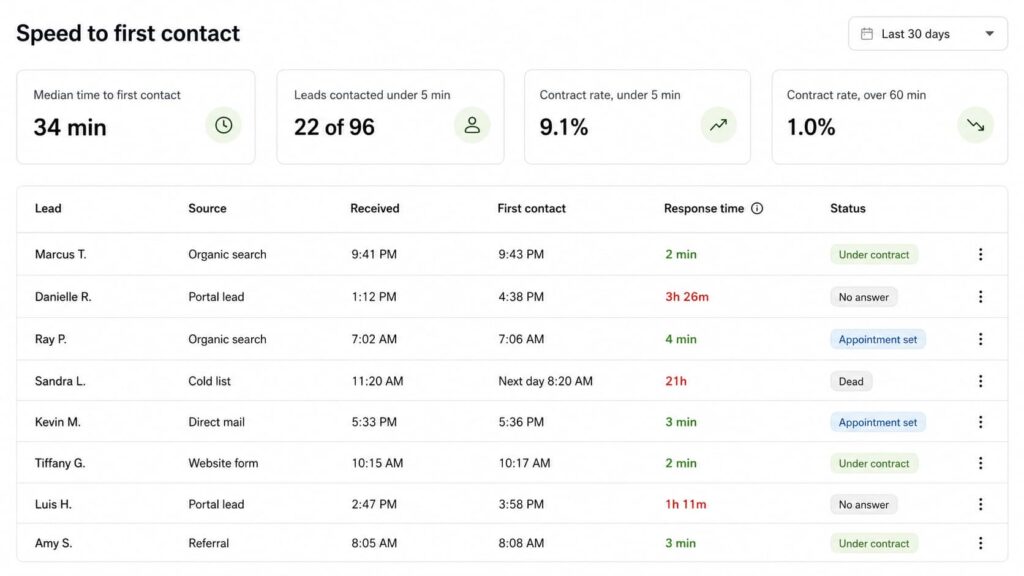Click the No answer badge for Danielle R.

863,297
